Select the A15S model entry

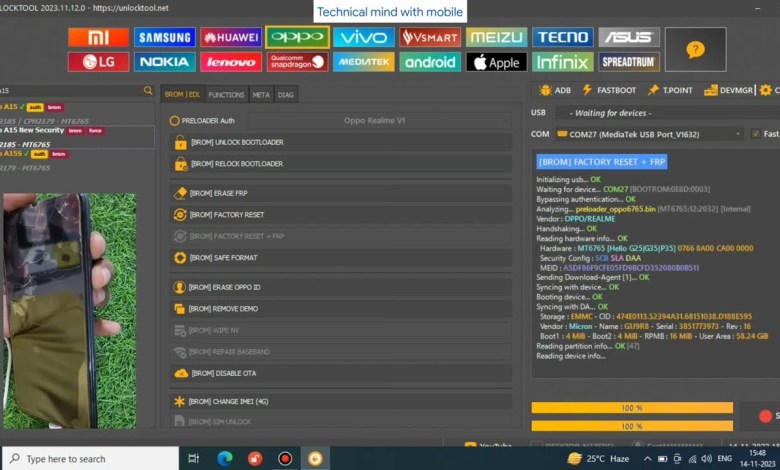(77, 160)
